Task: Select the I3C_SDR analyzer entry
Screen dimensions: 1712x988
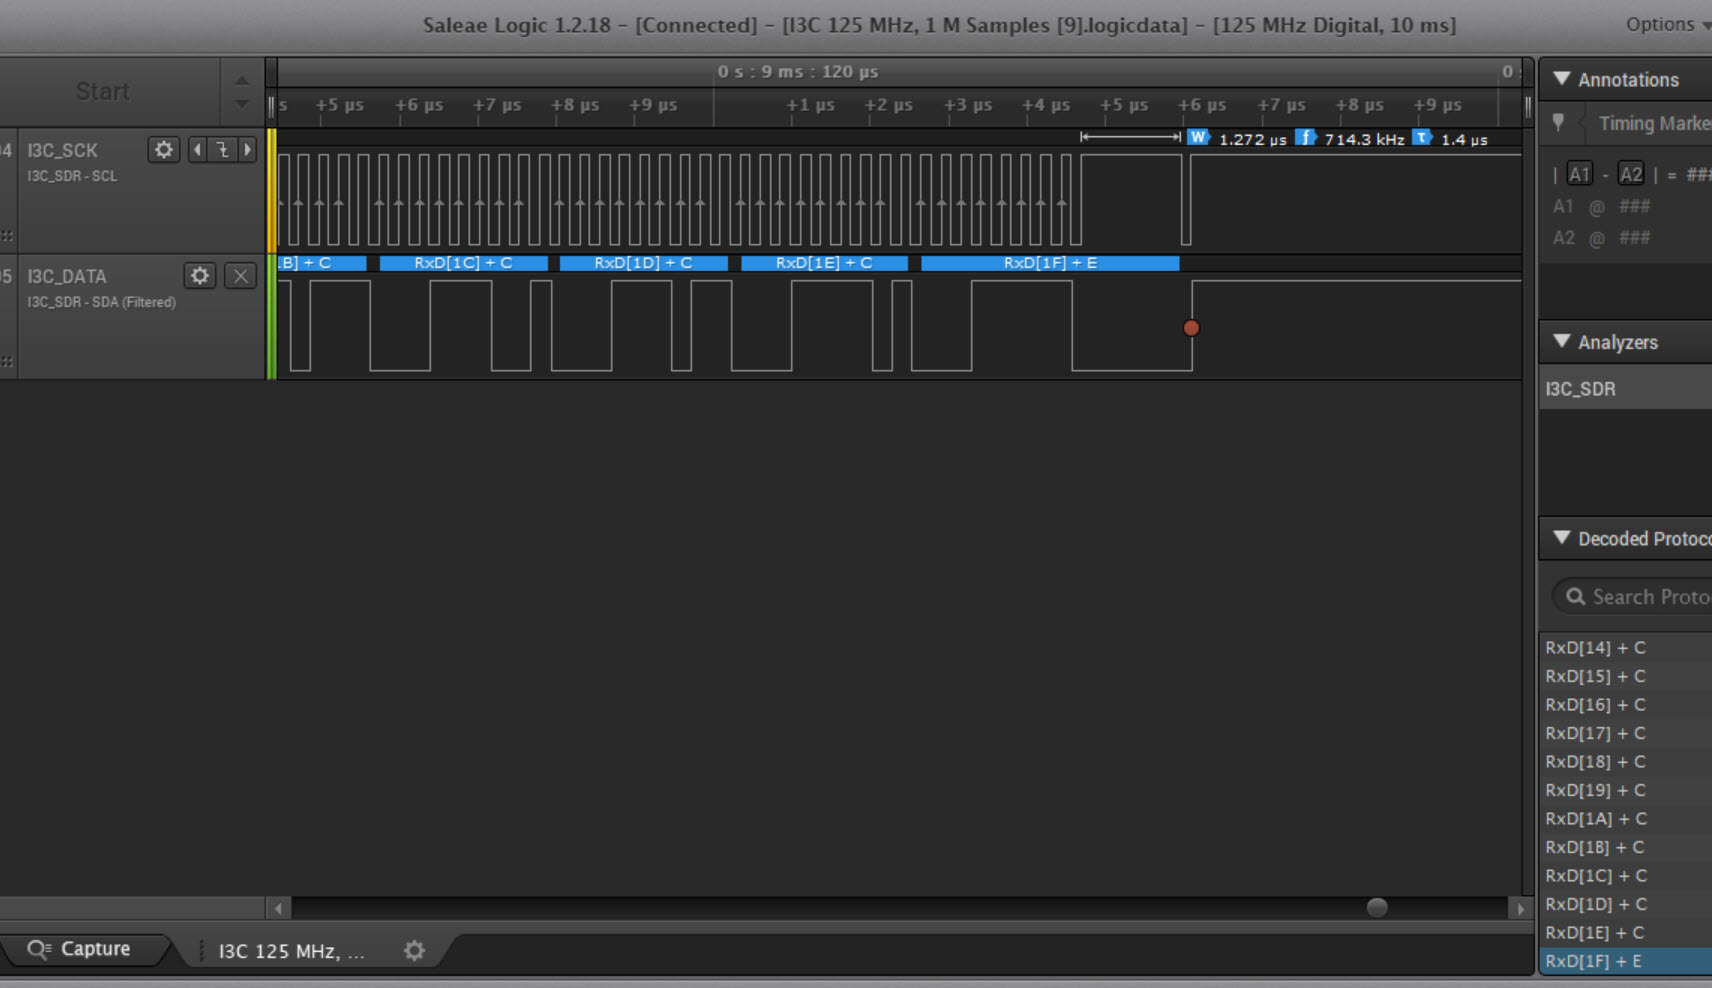Action: tap(1580, 388)
